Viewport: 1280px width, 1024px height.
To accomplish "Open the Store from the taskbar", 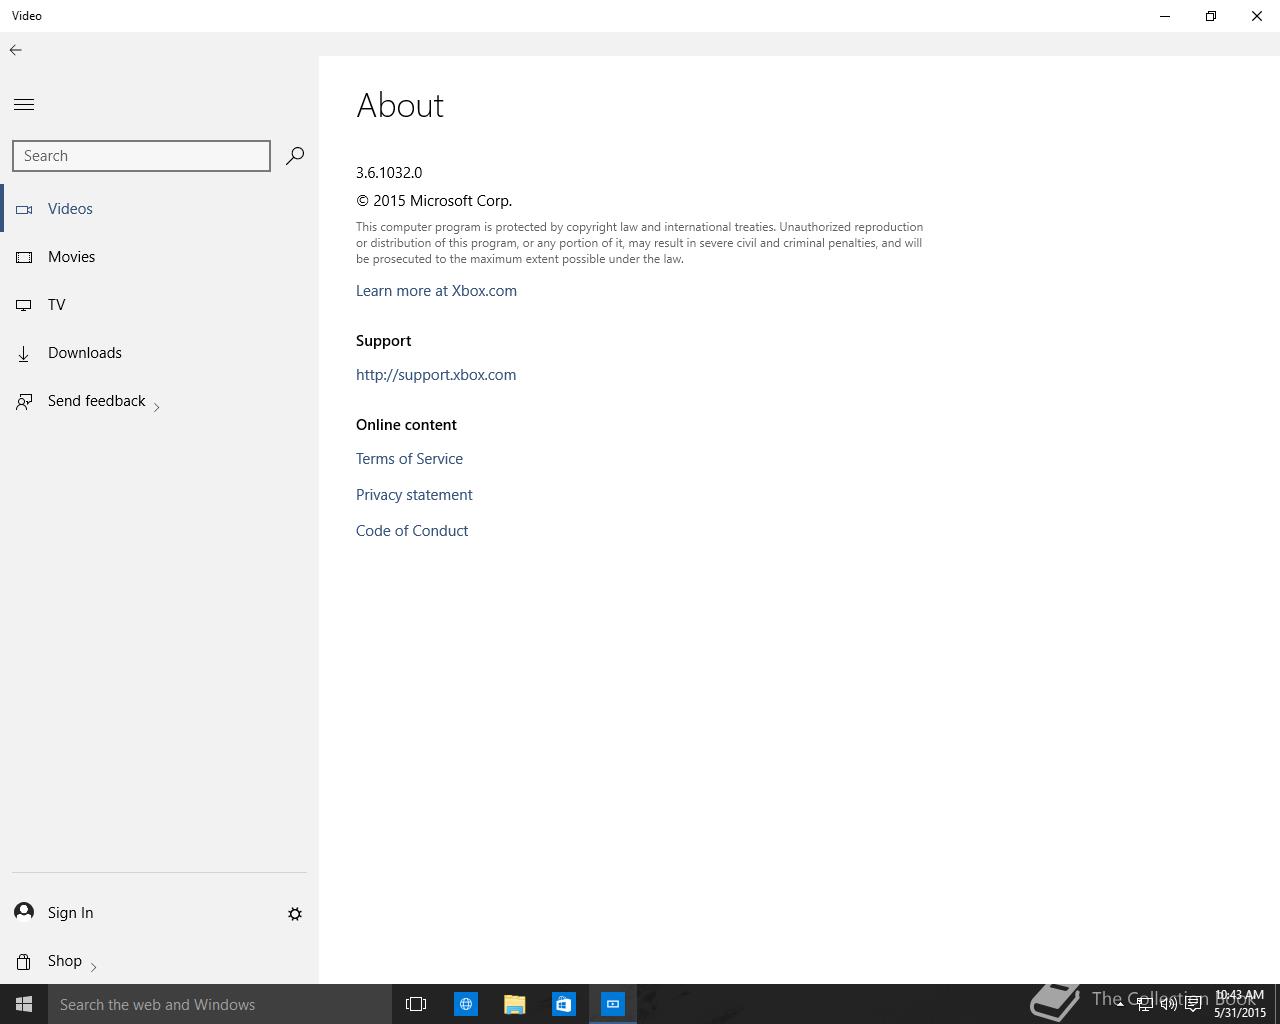I will point(564,1004).
